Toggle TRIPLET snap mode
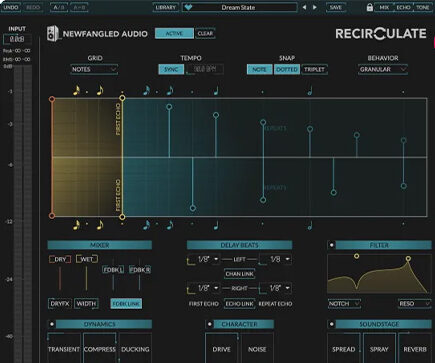The width and height of the screenshot is (435, 363). [314, 69]
